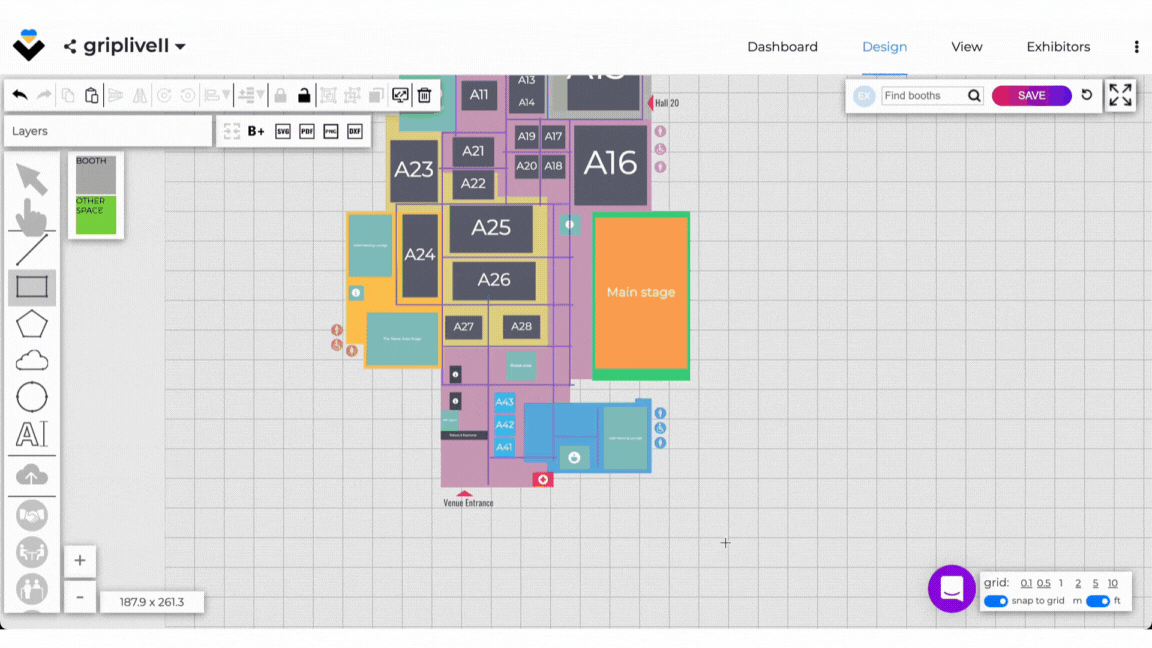Set grid size to 10
Viewport: 1152px width, 648px height.
click(1112, 583)
